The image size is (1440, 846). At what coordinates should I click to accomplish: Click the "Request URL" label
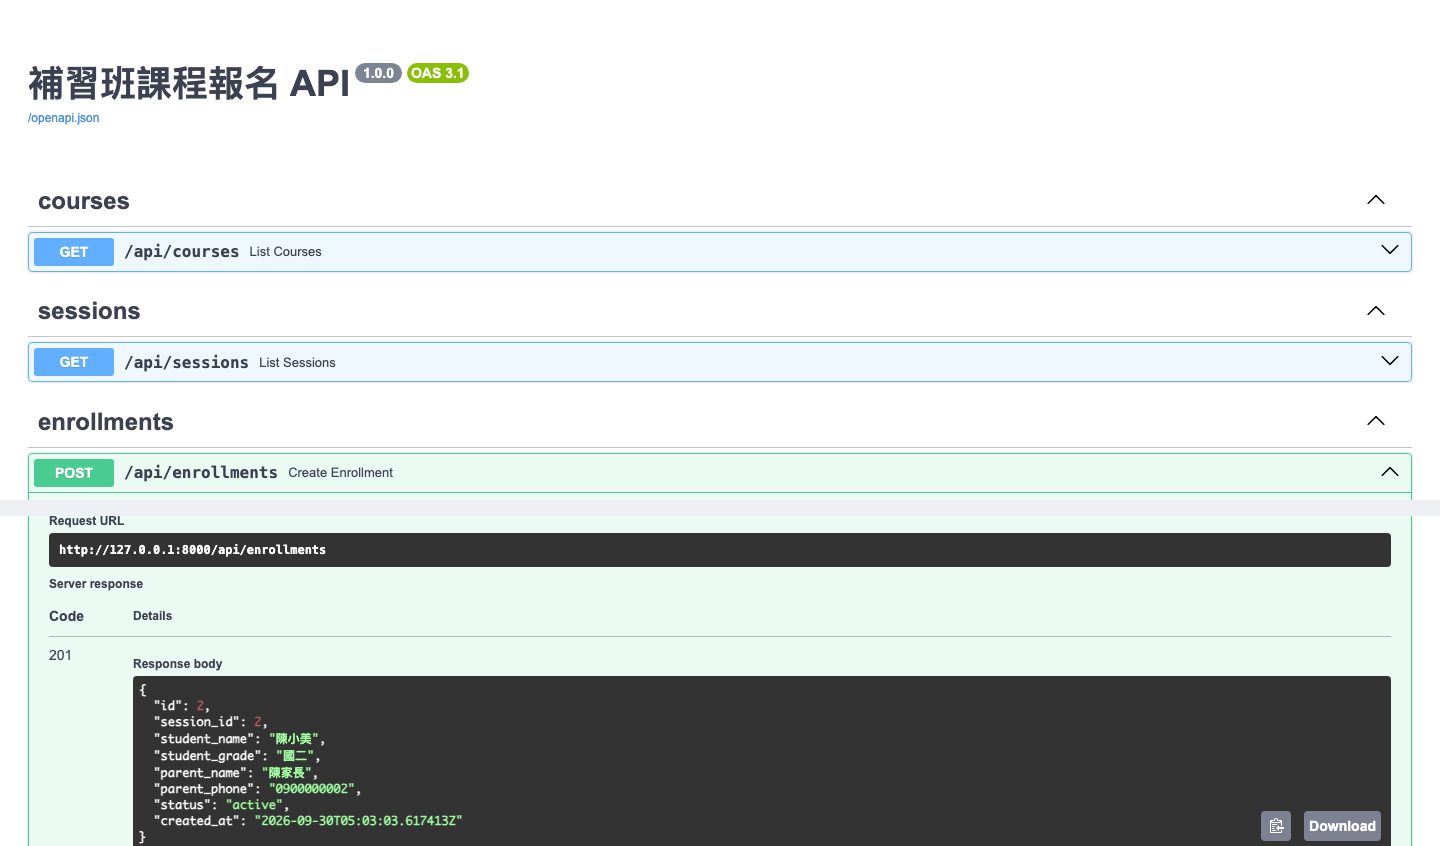click(87, 521)
